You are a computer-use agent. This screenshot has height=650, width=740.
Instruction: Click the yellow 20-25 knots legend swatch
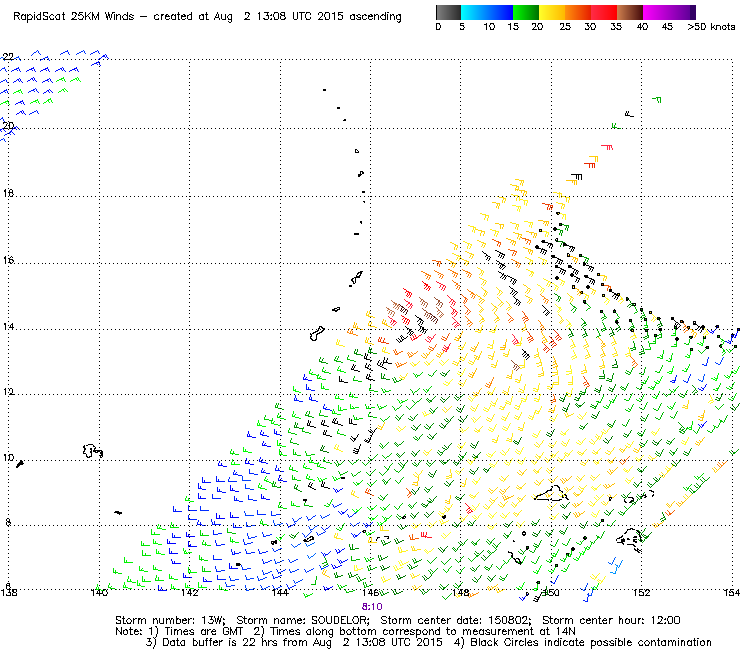(552, 12)
